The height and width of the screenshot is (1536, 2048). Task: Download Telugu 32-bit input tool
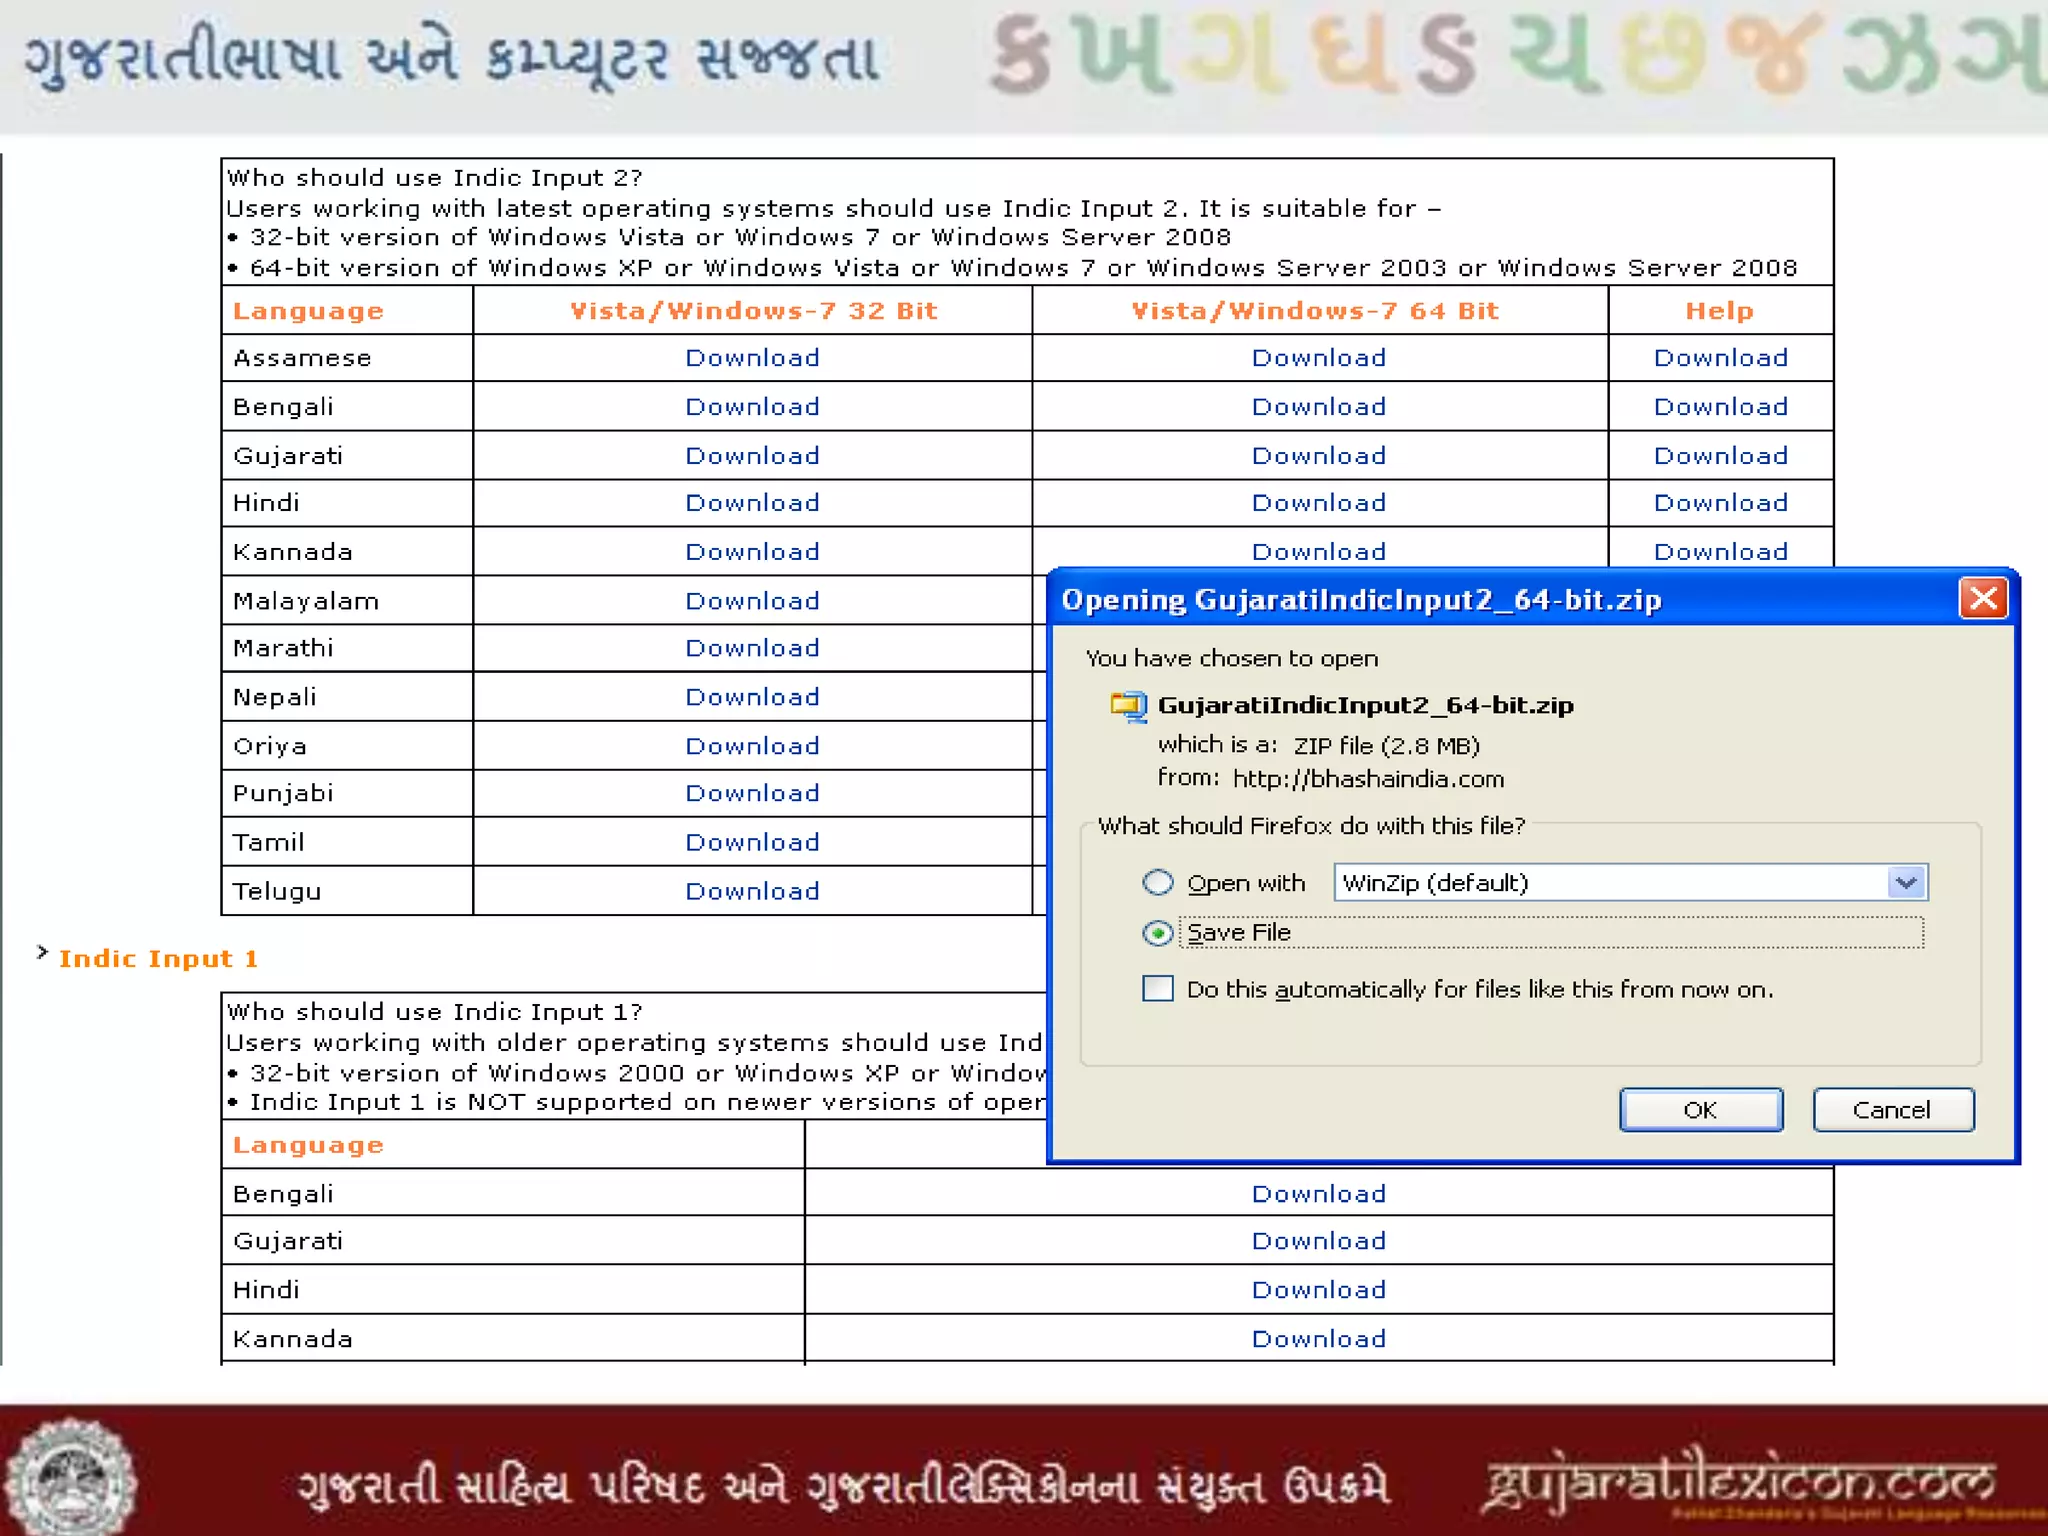pyautogui.click(x=752, y=891)
